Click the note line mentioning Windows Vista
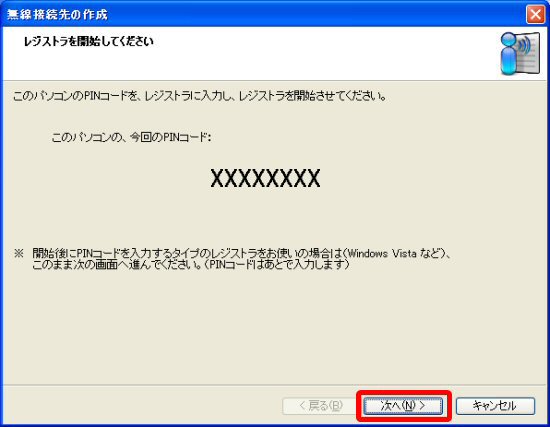This screenshot has width=550, height=427. click(242, 253)
